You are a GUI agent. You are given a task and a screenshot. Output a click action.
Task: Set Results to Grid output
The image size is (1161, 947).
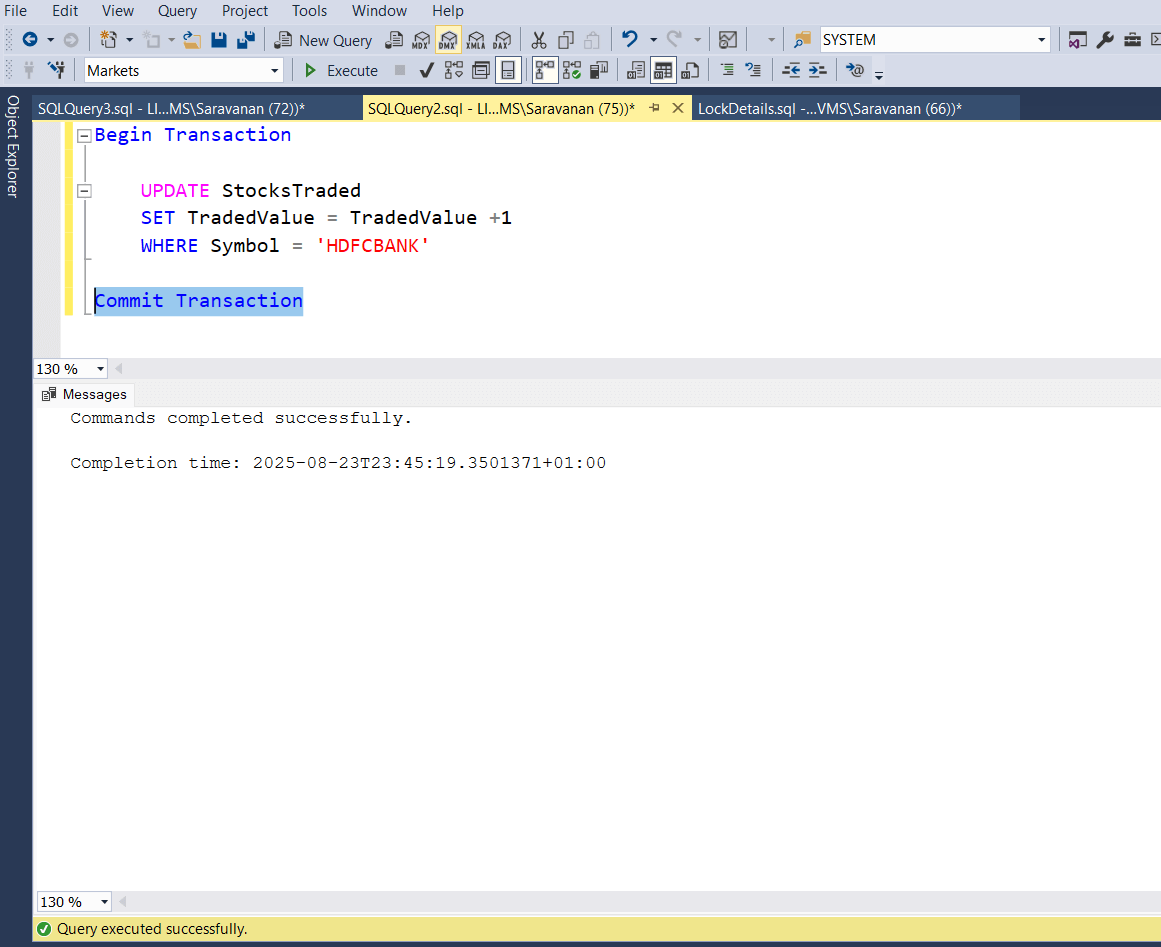click(x=663, y=70)
